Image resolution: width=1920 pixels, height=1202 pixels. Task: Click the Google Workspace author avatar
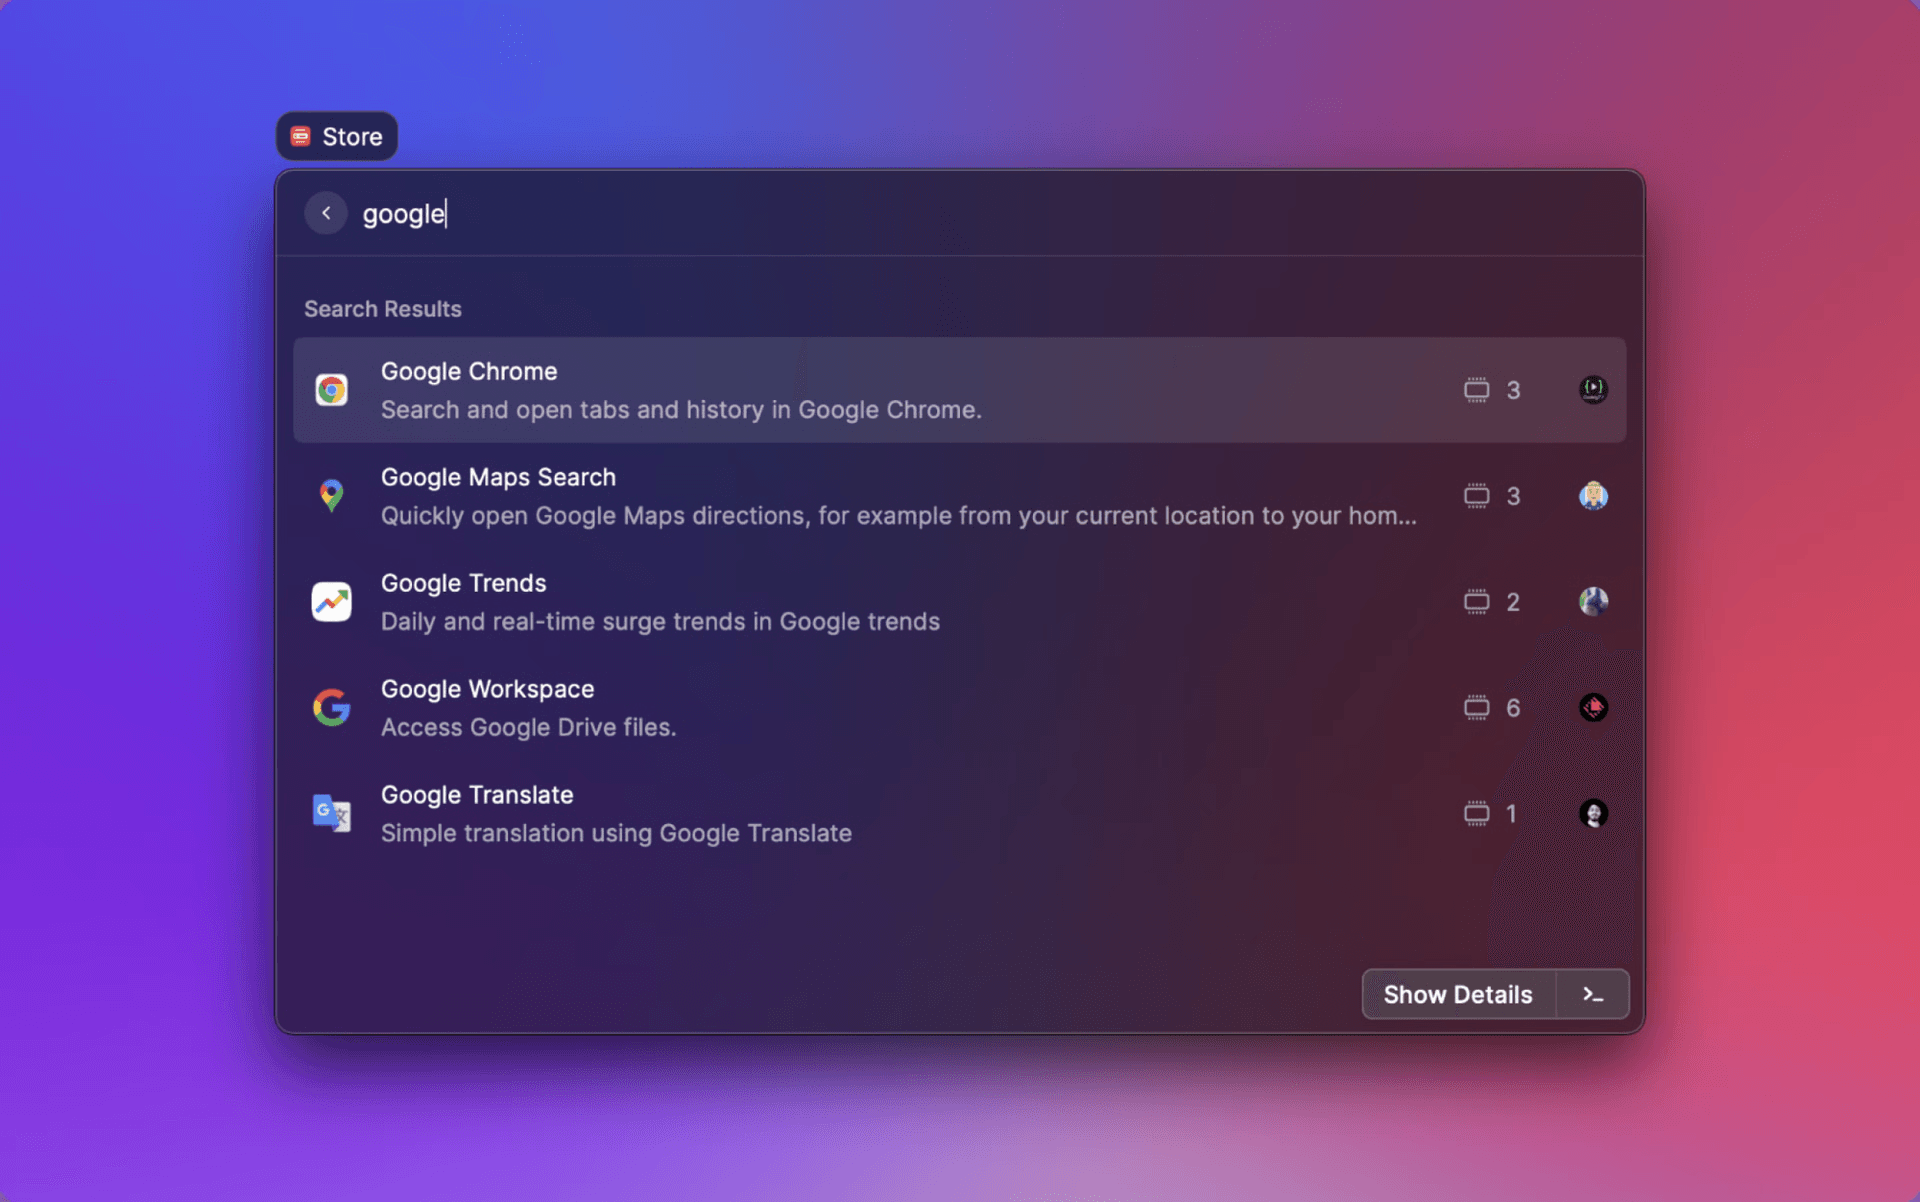(1593, 707)
